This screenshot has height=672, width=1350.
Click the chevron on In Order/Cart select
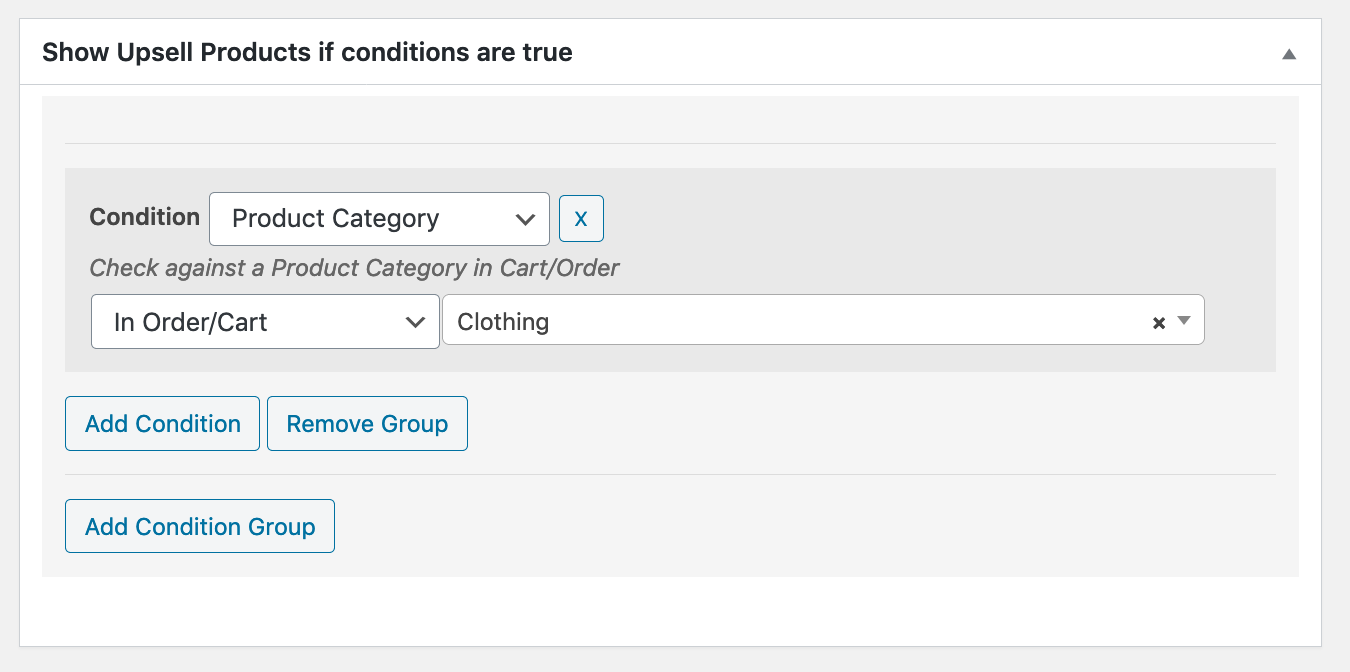click(414, 322)
